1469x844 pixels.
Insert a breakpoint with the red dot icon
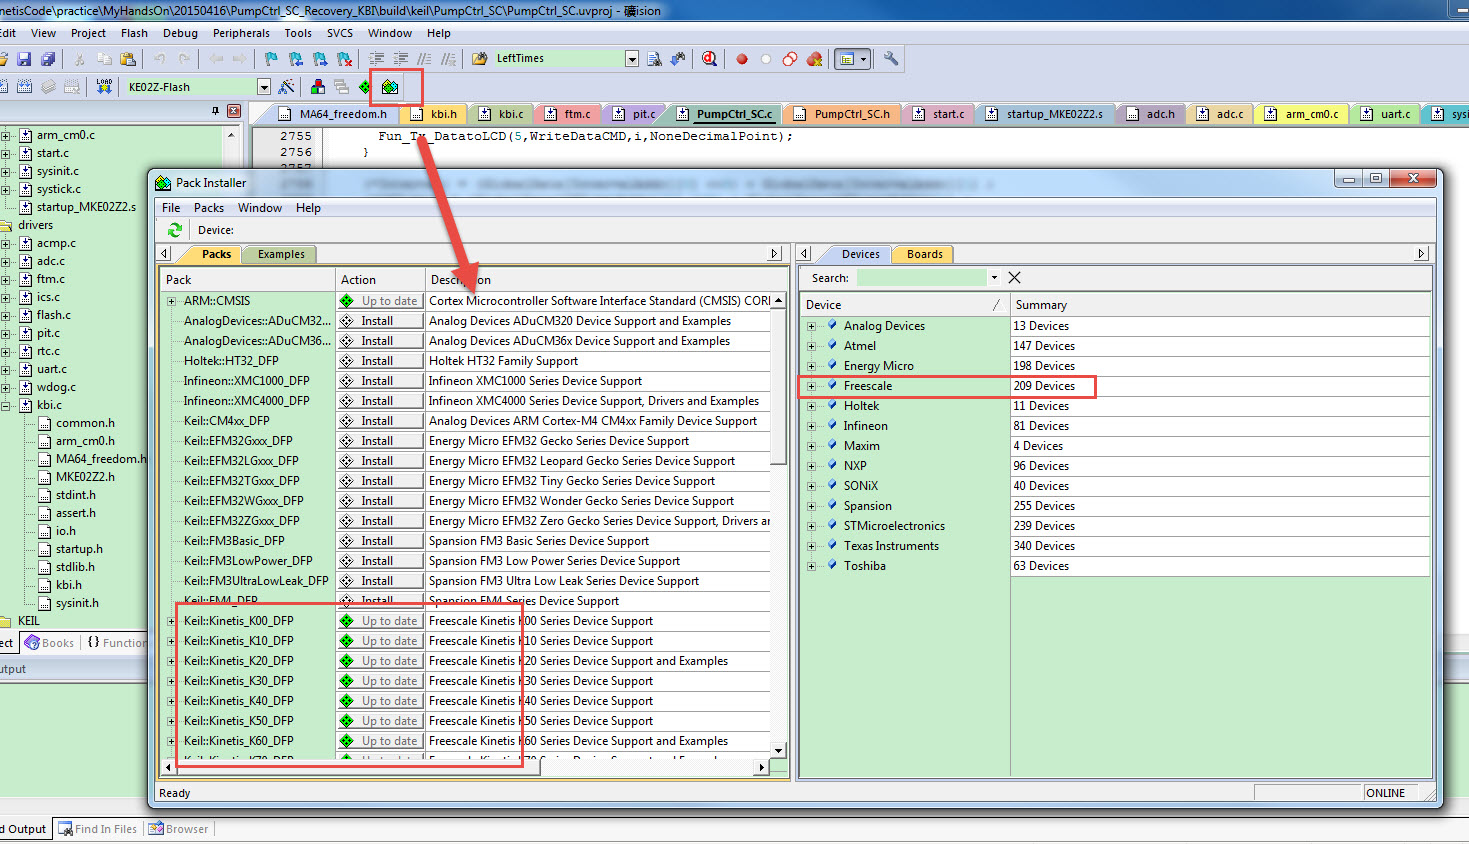742,59
